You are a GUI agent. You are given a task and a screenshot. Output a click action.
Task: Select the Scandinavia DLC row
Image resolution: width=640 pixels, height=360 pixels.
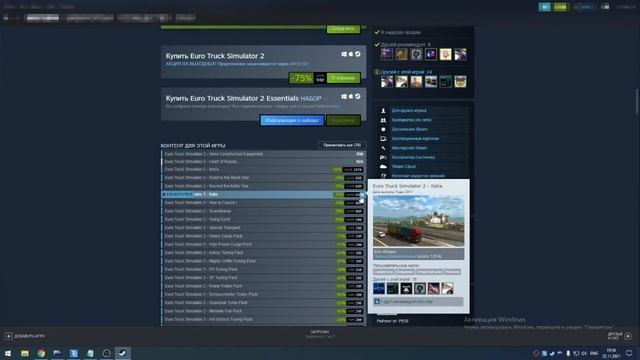pos(264,211)
